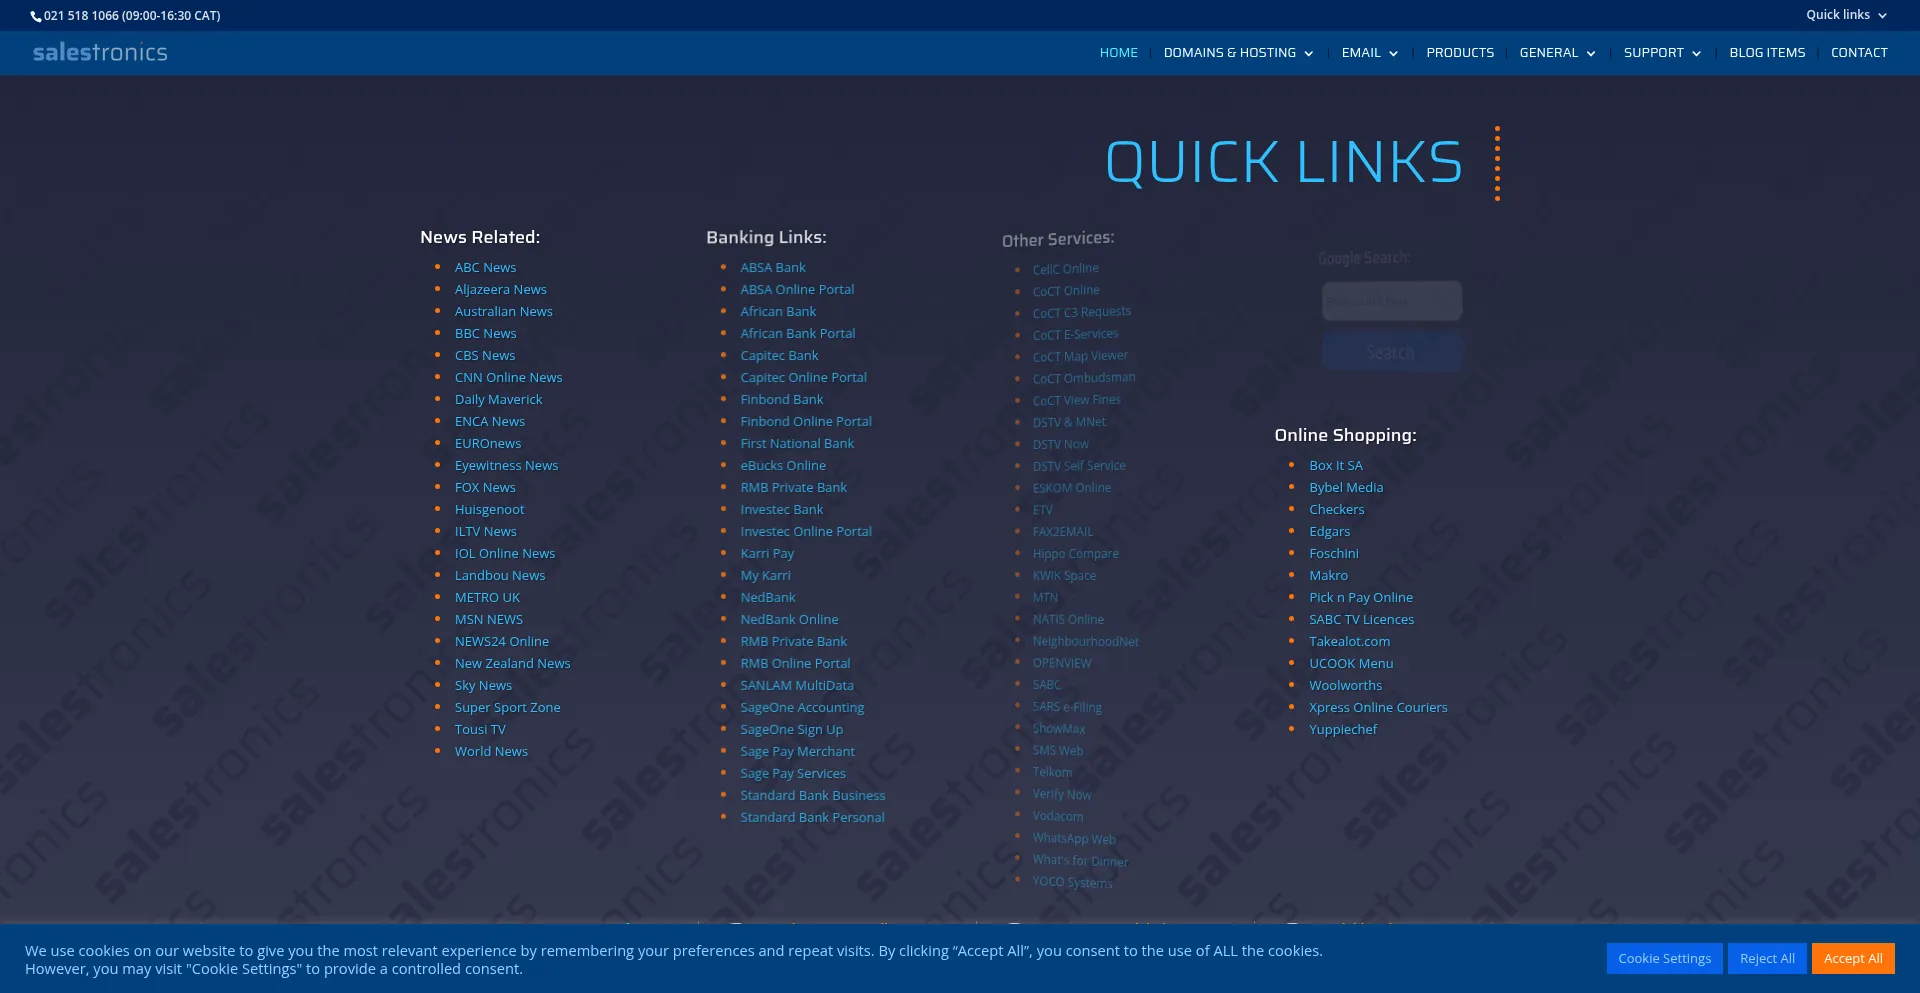Open Super Sport Zone
Image resolution: width=1920 pixels, height=993 pixels.
coord(508,708)
